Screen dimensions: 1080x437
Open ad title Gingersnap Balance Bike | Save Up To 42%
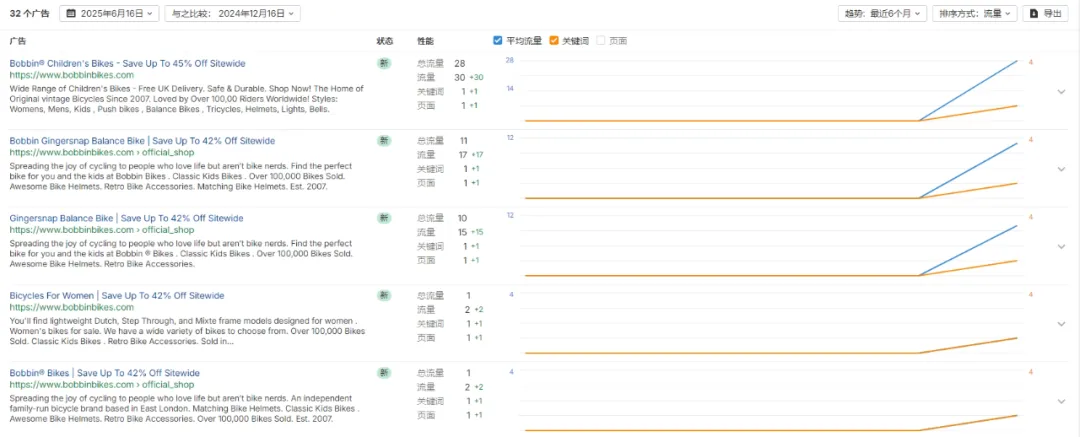127,218
